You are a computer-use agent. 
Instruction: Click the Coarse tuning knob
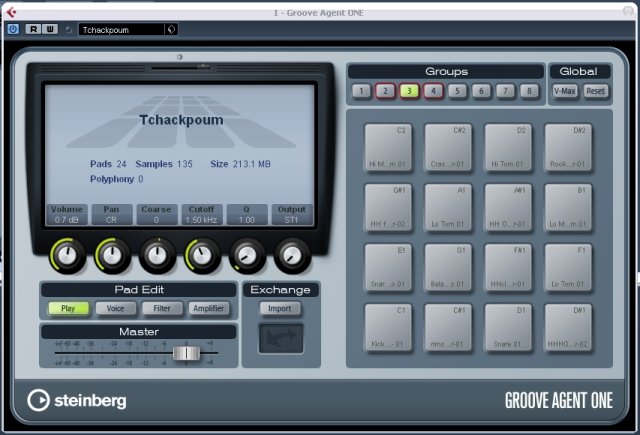pyautogui.click(x=158, y=256)
